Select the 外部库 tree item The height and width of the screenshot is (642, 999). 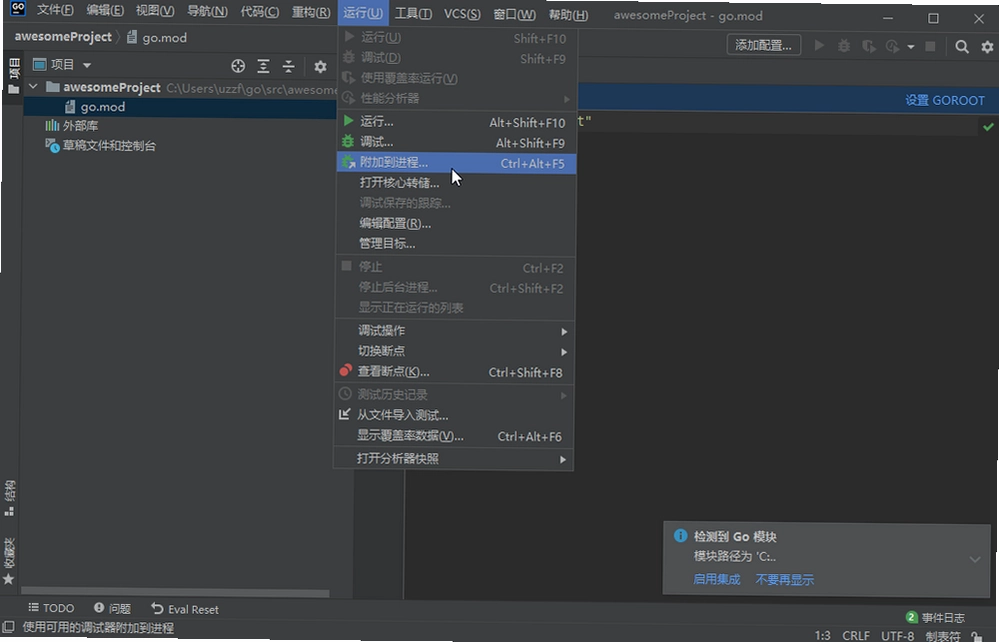click(71, 126)
